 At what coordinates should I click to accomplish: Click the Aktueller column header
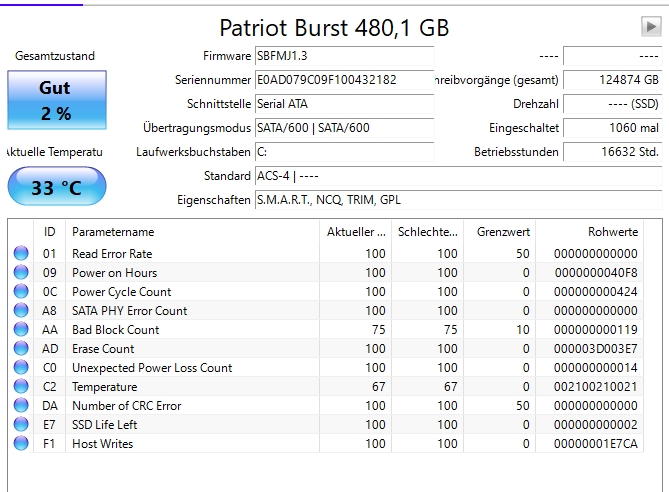coord(355,232)
